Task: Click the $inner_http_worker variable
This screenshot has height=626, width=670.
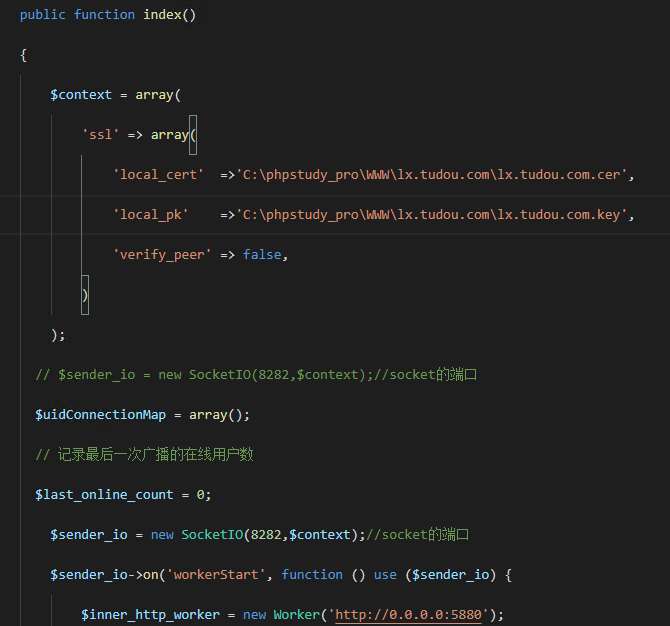Action: [x=150, y=615]
